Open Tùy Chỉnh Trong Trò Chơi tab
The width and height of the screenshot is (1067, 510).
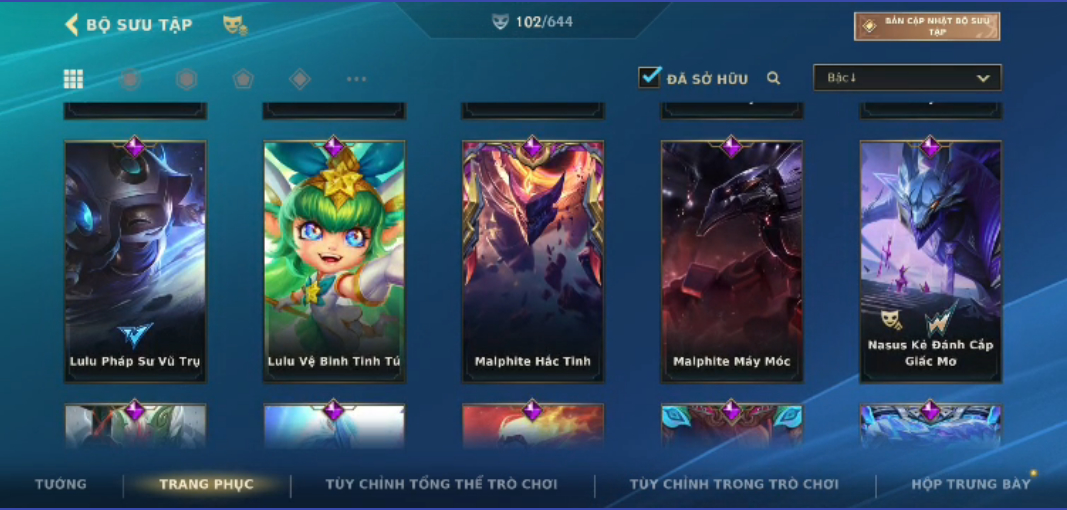734,484
